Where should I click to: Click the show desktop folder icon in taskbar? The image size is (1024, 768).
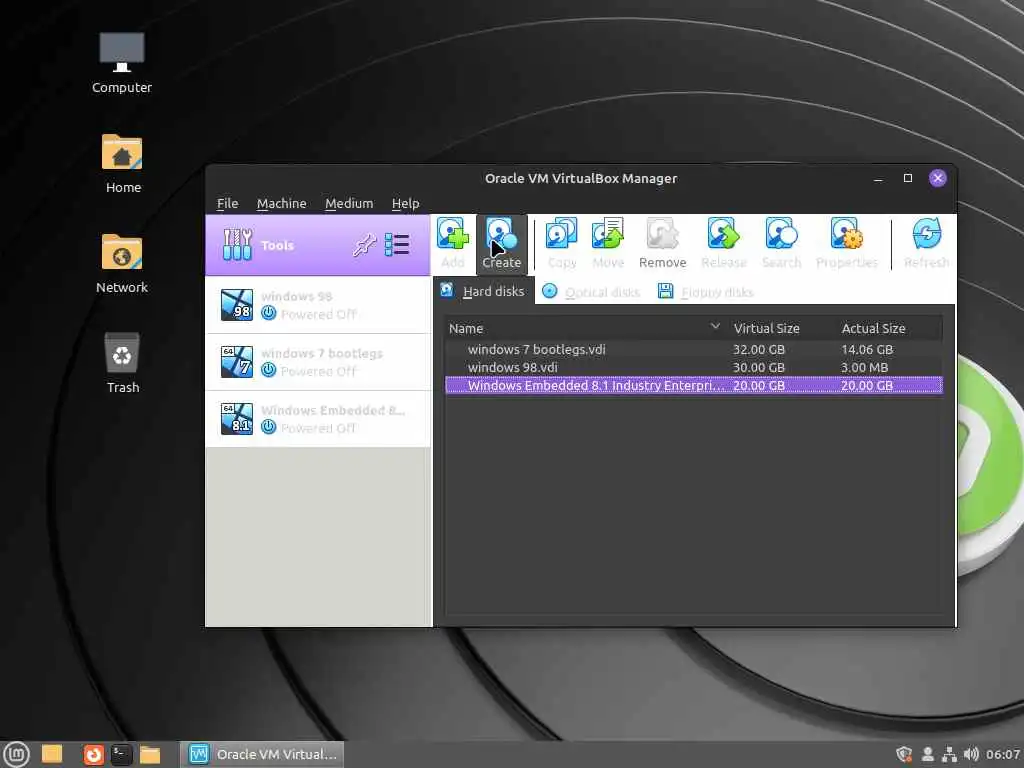52,754
